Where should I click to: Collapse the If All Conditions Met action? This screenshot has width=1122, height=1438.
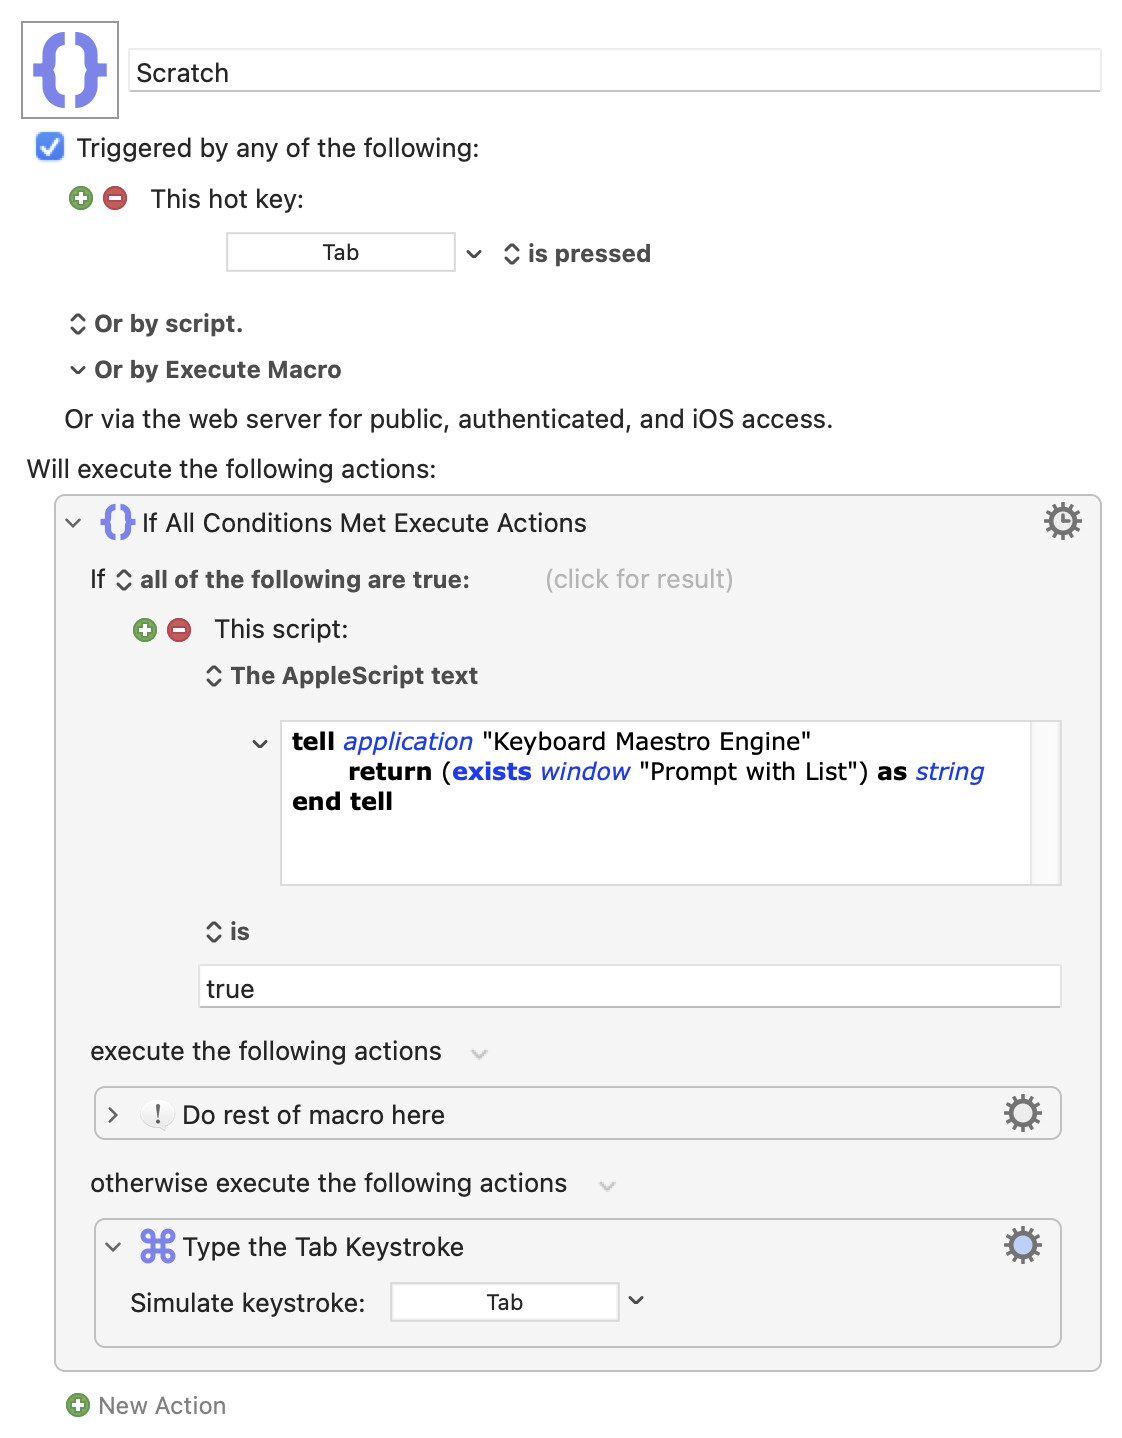click(x=73, y=522)
